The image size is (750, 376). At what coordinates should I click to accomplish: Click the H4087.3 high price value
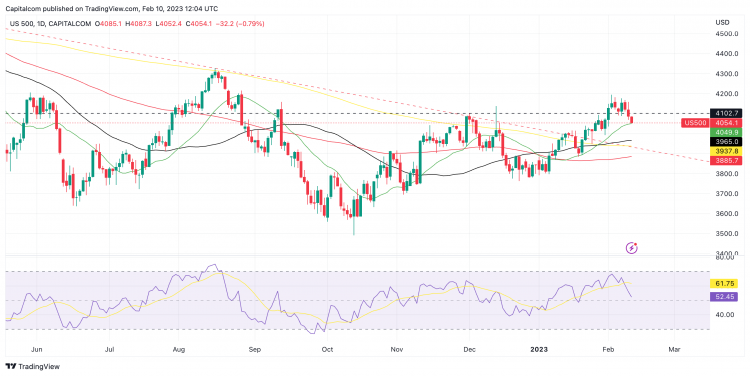coord(139,23)
